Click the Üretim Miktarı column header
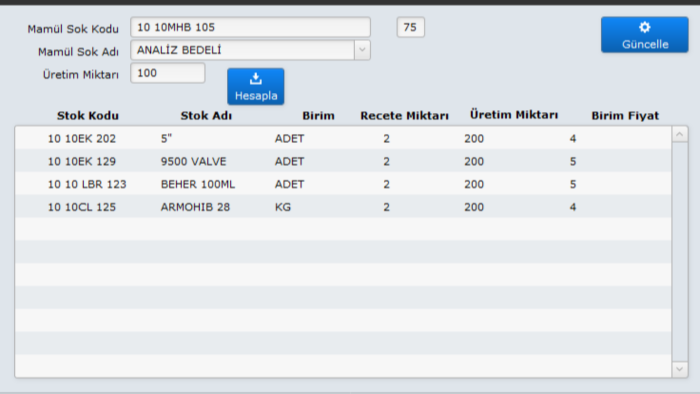The image size is (700, 394). [513, 115]
